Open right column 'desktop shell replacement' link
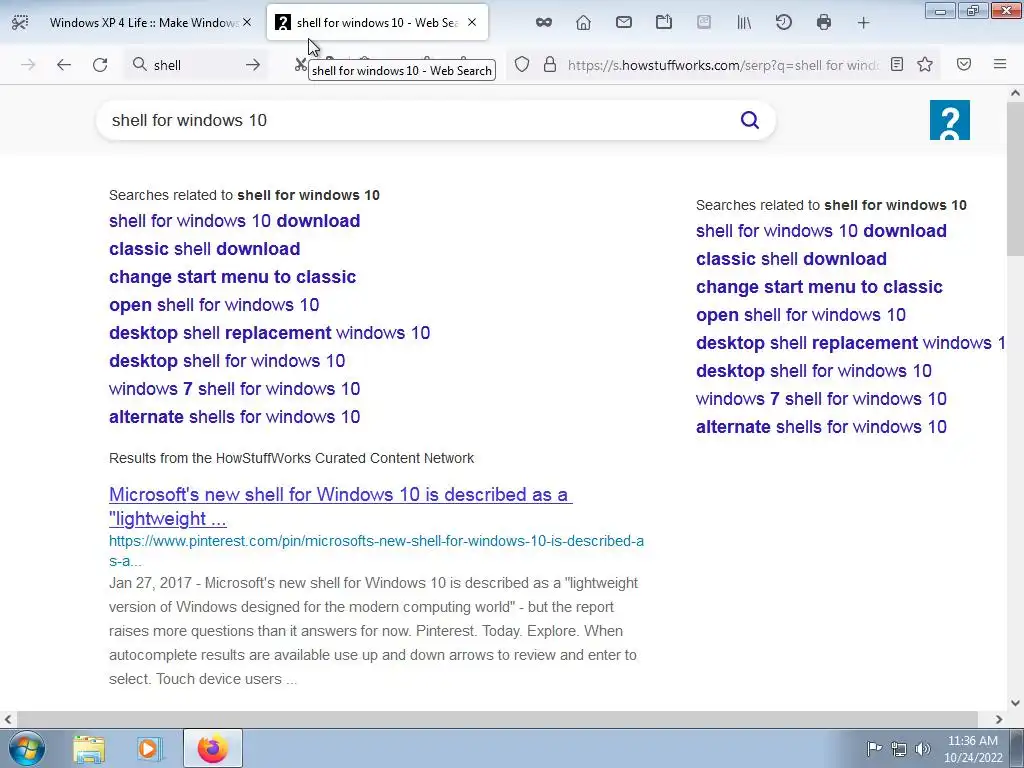 pos(850,343)
